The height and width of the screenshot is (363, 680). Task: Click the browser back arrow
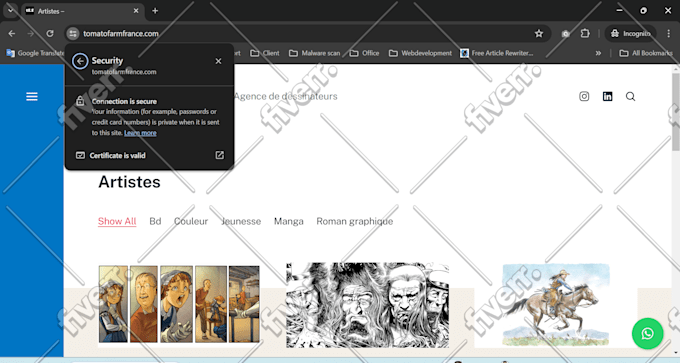coord(12,33)
